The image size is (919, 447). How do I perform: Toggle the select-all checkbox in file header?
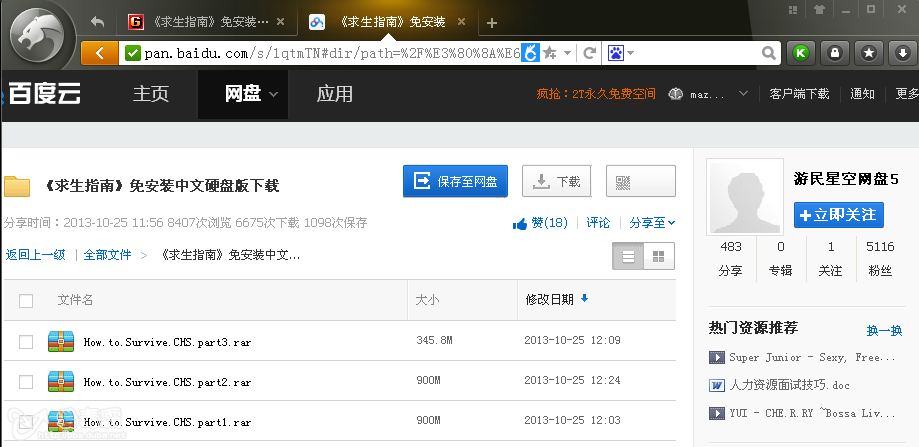pos(26,300)
